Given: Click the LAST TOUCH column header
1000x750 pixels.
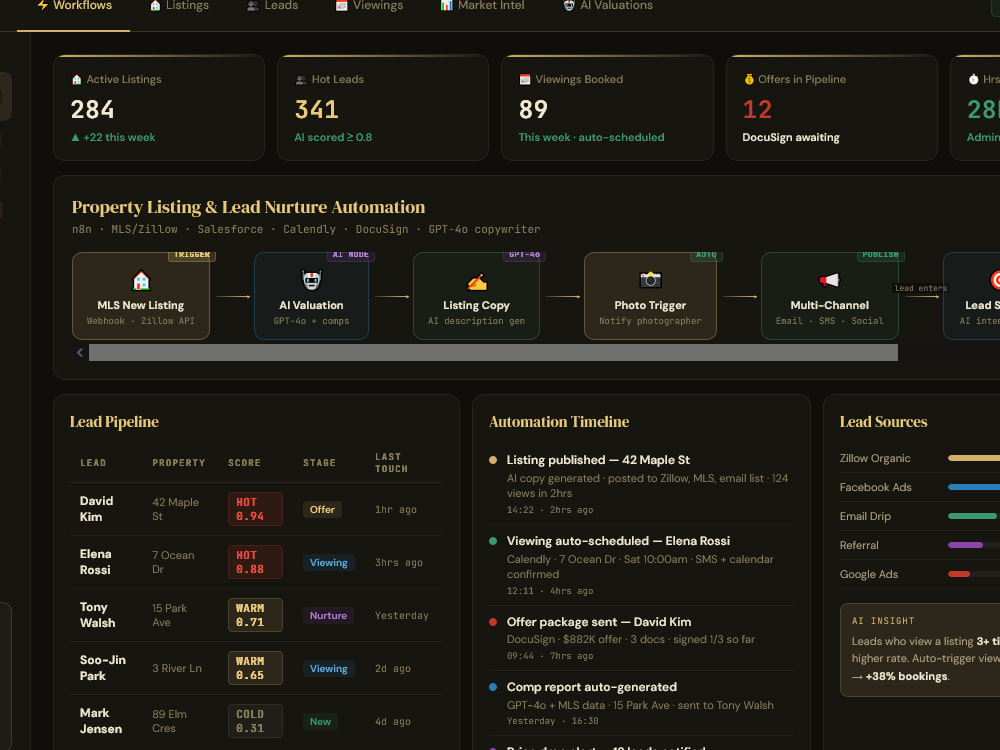Looking at the screenshot, I should coord(391,463).
